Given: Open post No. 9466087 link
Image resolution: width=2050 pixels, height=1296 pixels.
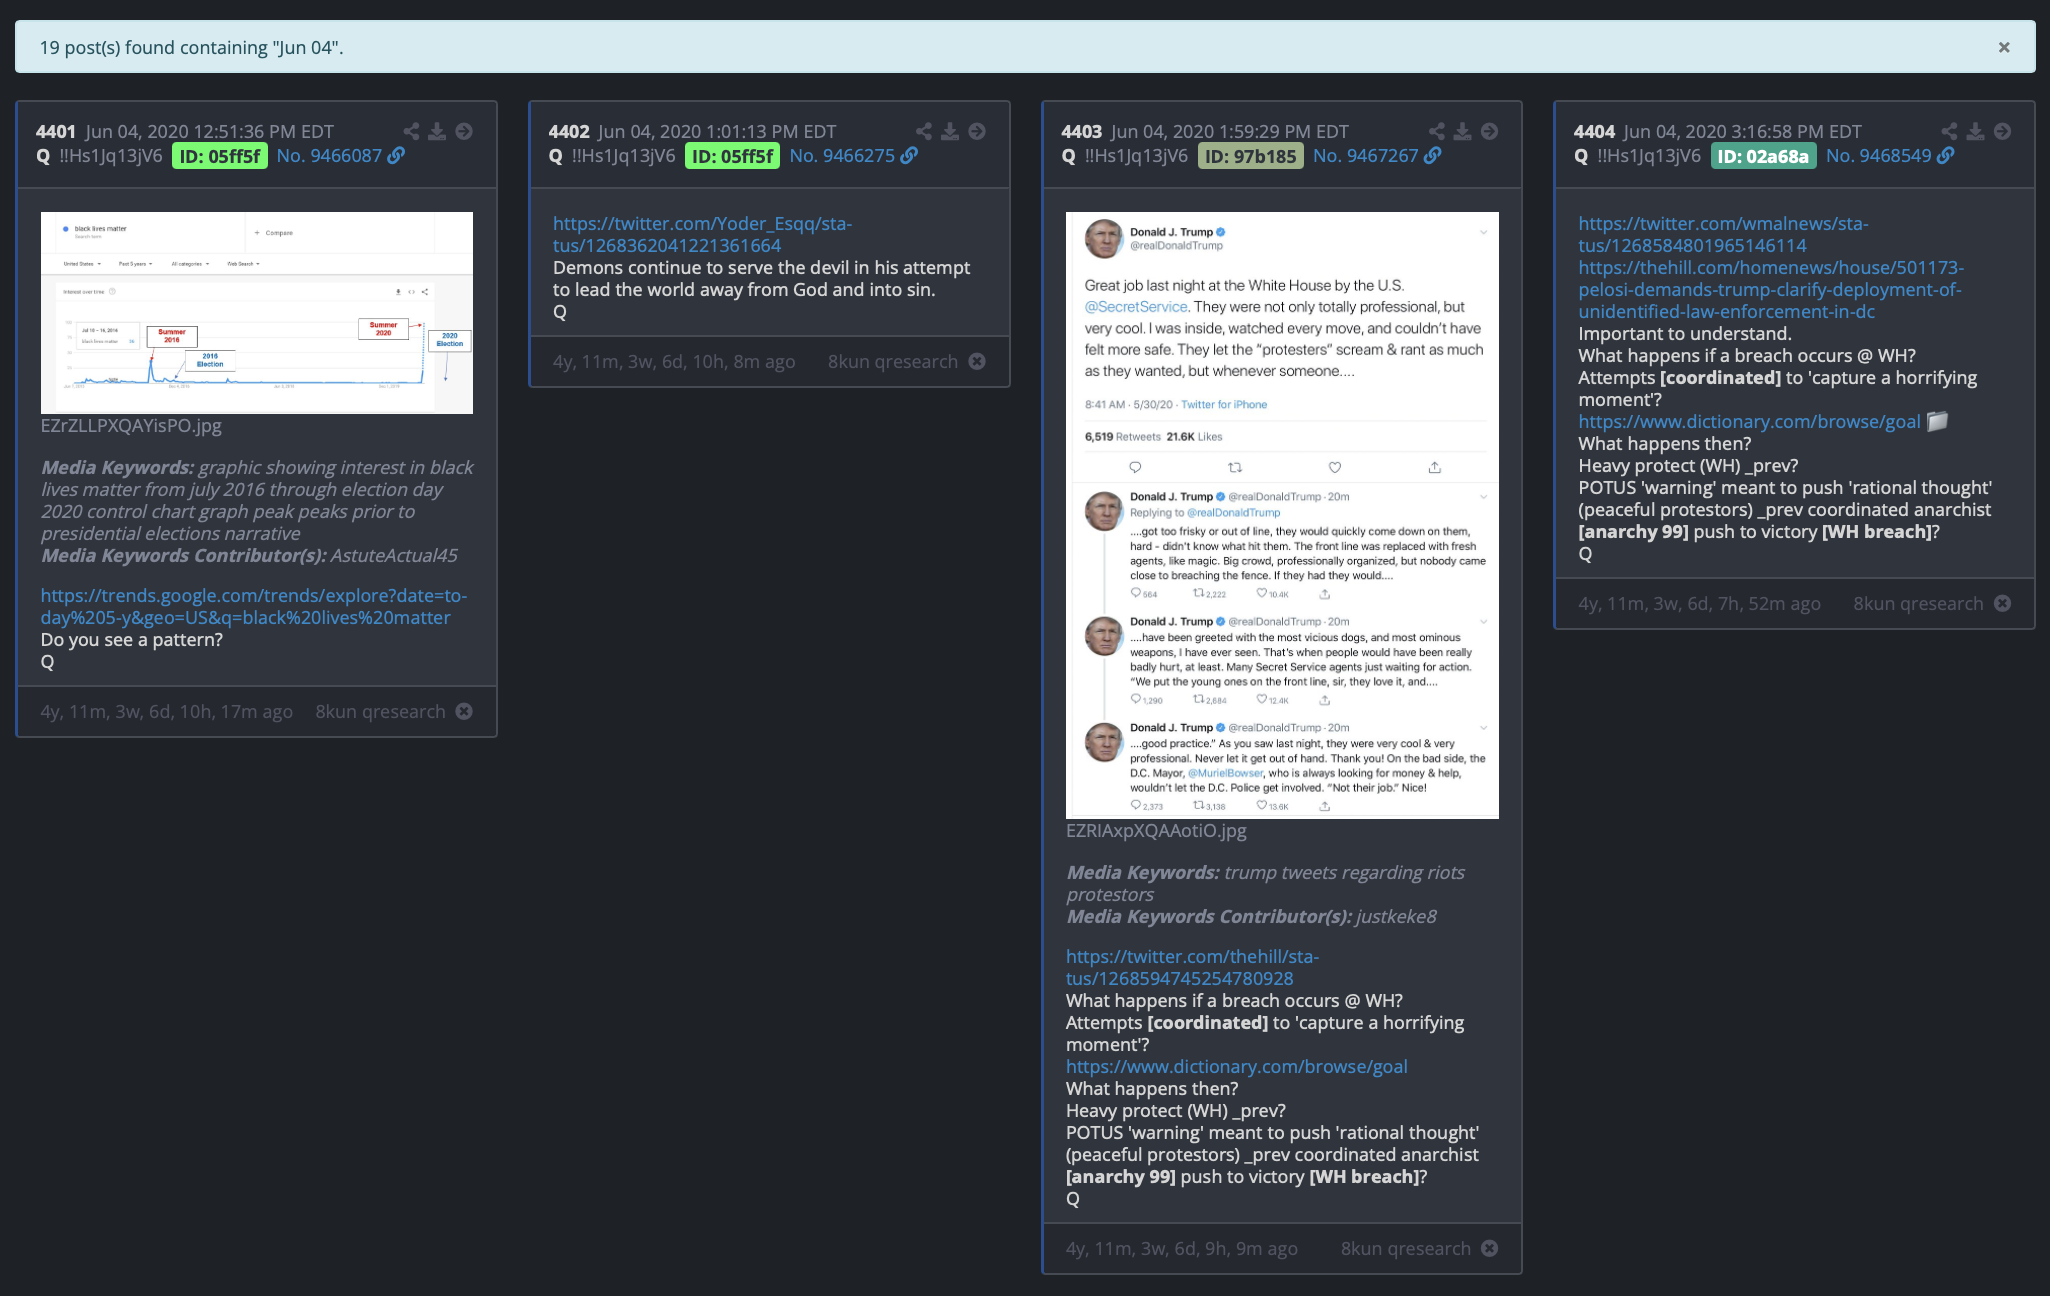Looking at the screenshot, I should (x=329, y=155).
